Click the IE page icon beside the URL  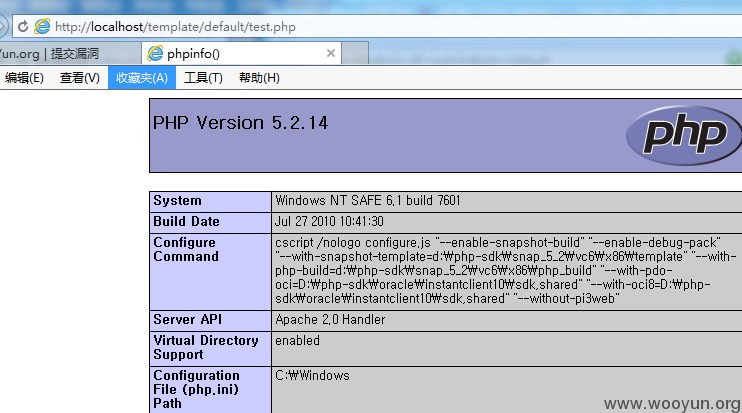point(42,26)
